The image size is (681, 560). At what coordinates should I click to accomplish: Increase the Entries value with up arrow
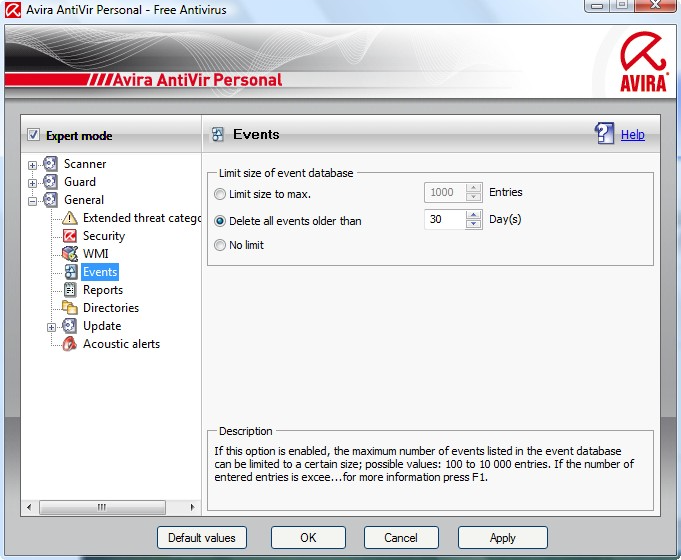coord(473,188)
